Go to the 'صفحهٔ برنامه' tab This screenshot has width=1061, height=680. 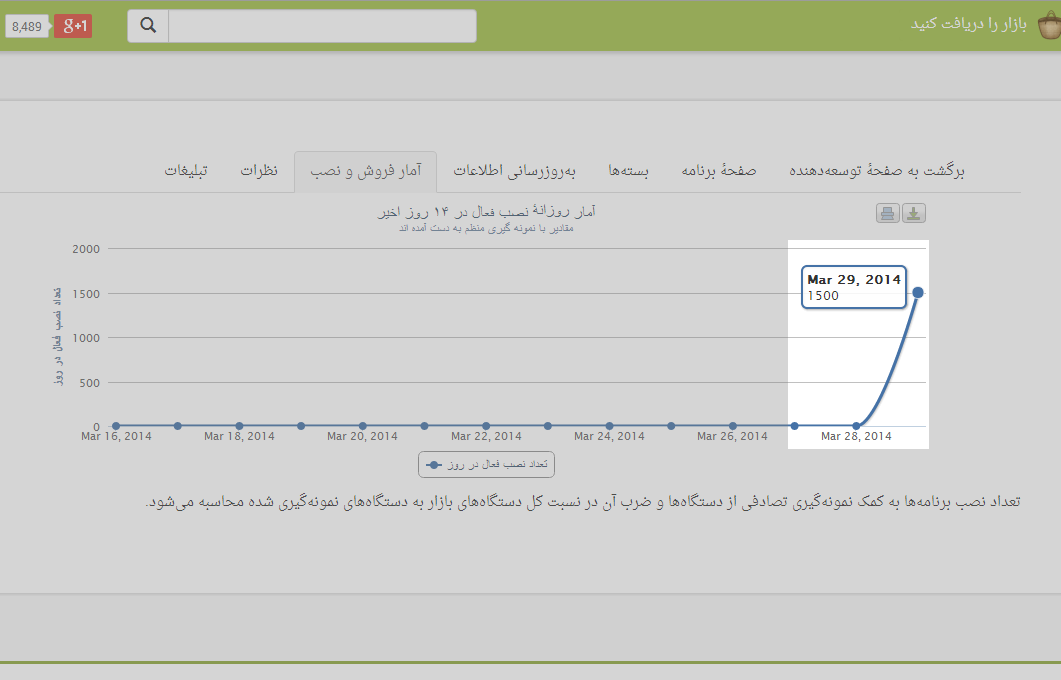coord(719,171)
